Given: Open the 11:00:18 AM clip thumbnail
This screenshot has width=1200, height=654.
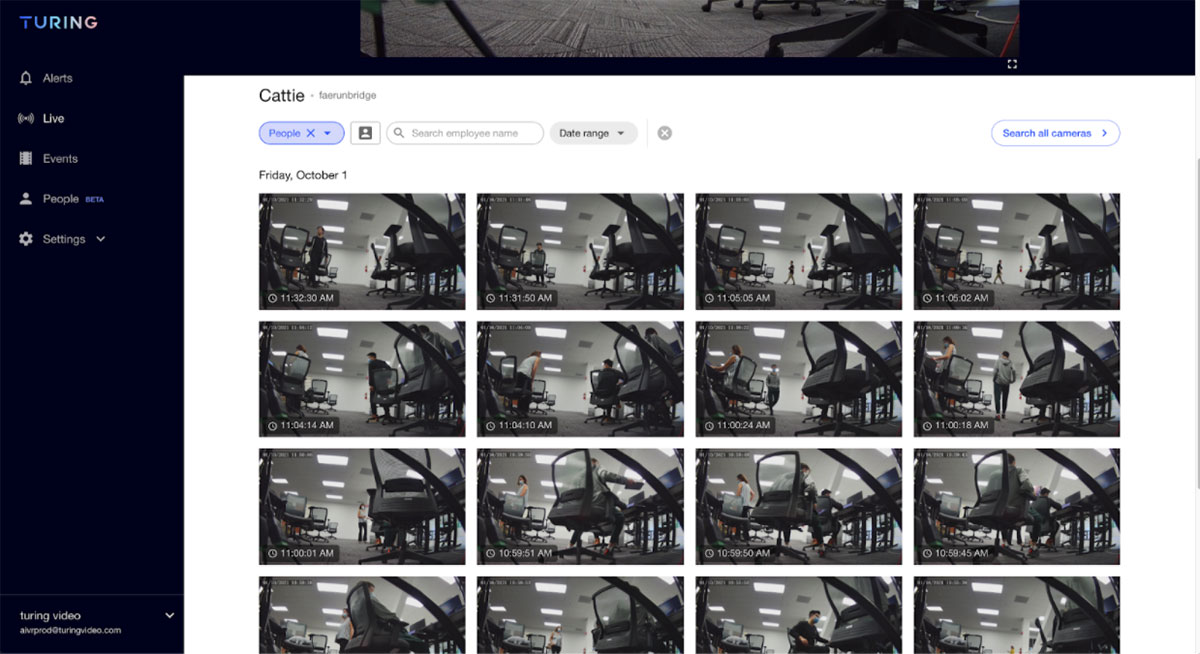Looking at the screenshot, I should pos(1017,379).
